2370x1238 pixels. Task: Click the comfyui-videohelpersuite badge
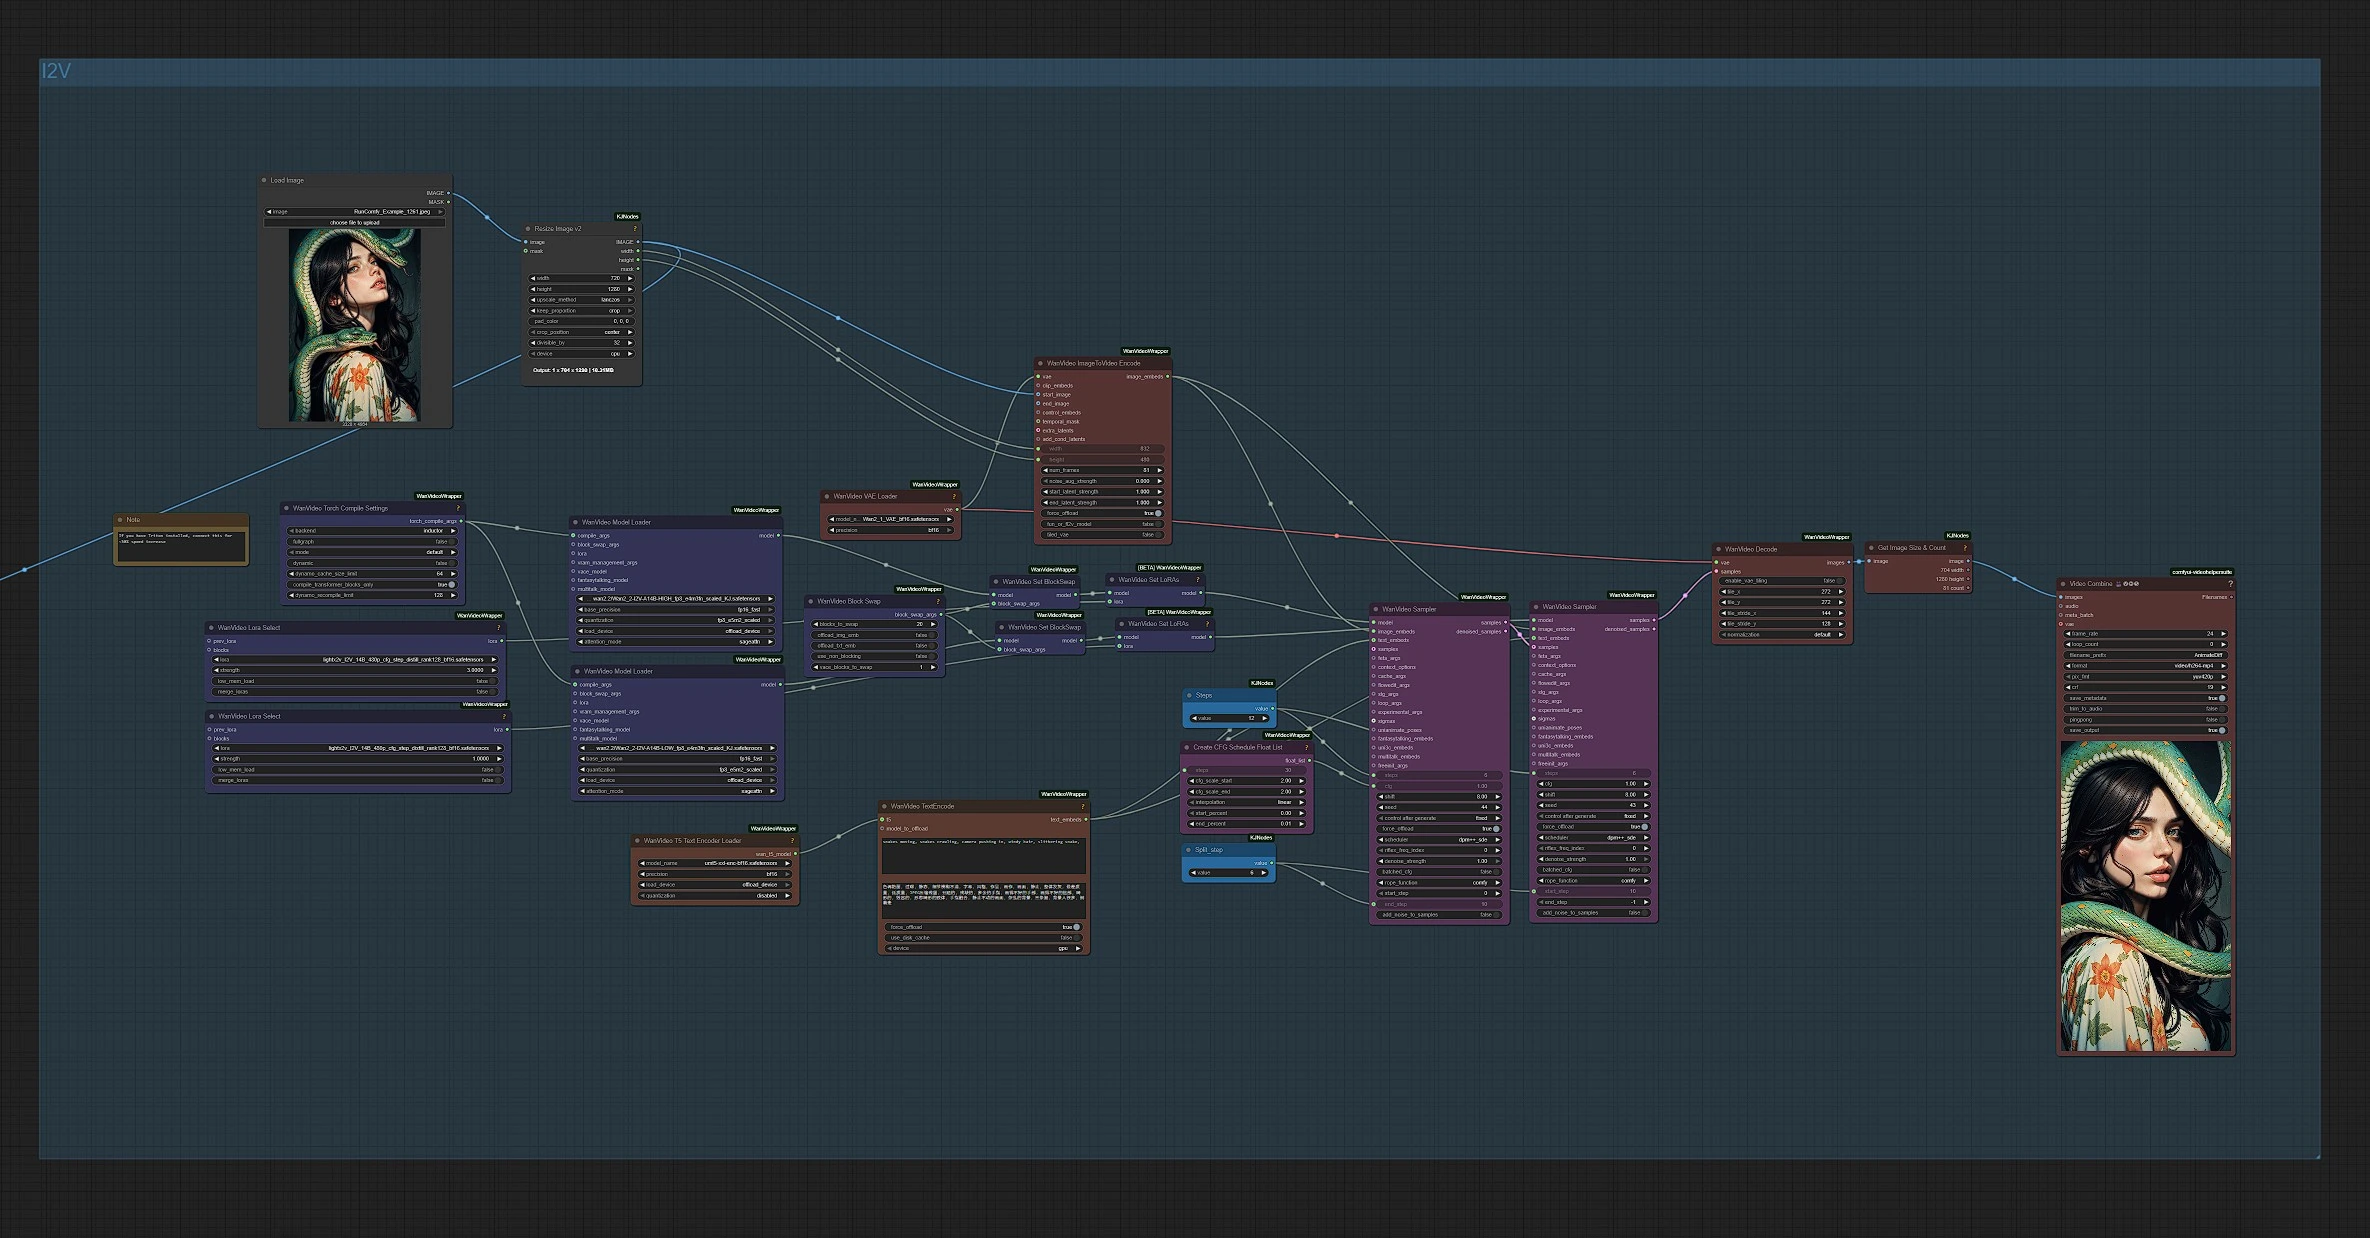coord(2201,573)
